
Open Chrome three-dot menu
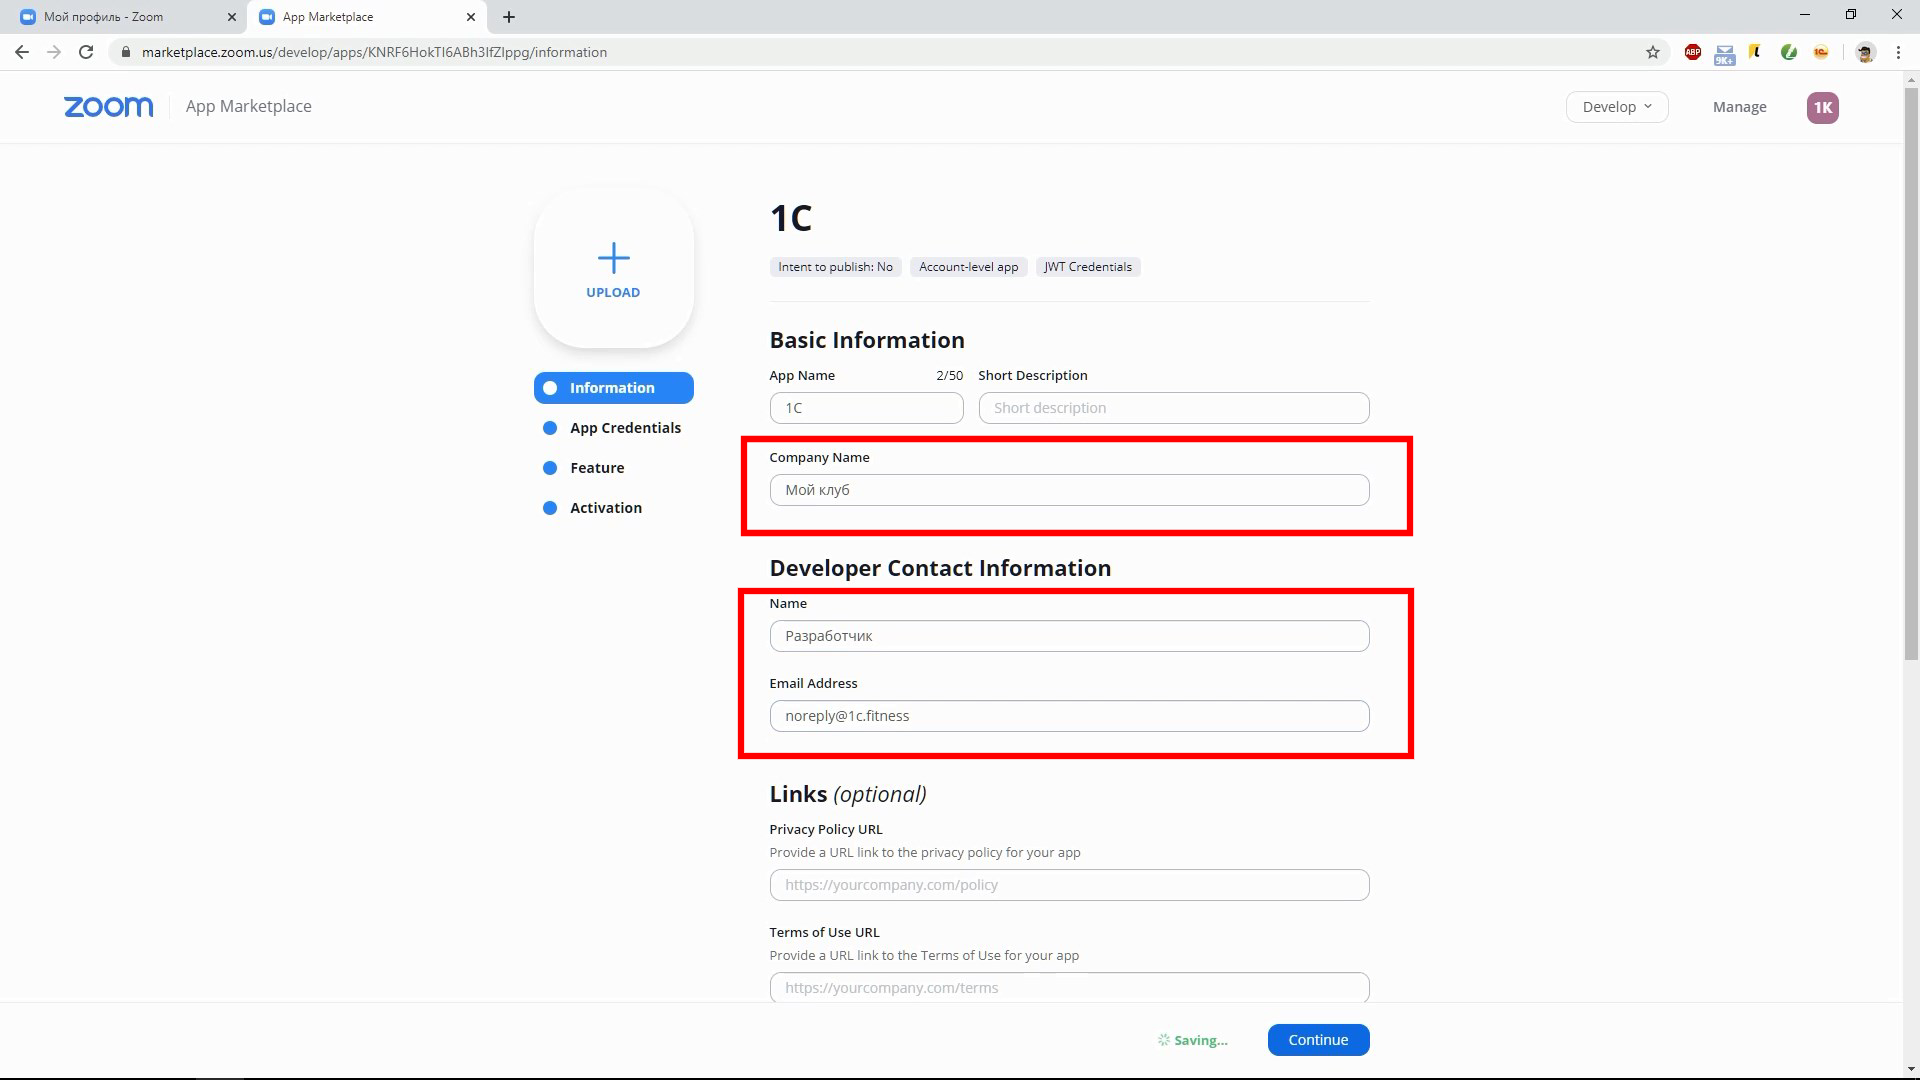(1898, 52)
